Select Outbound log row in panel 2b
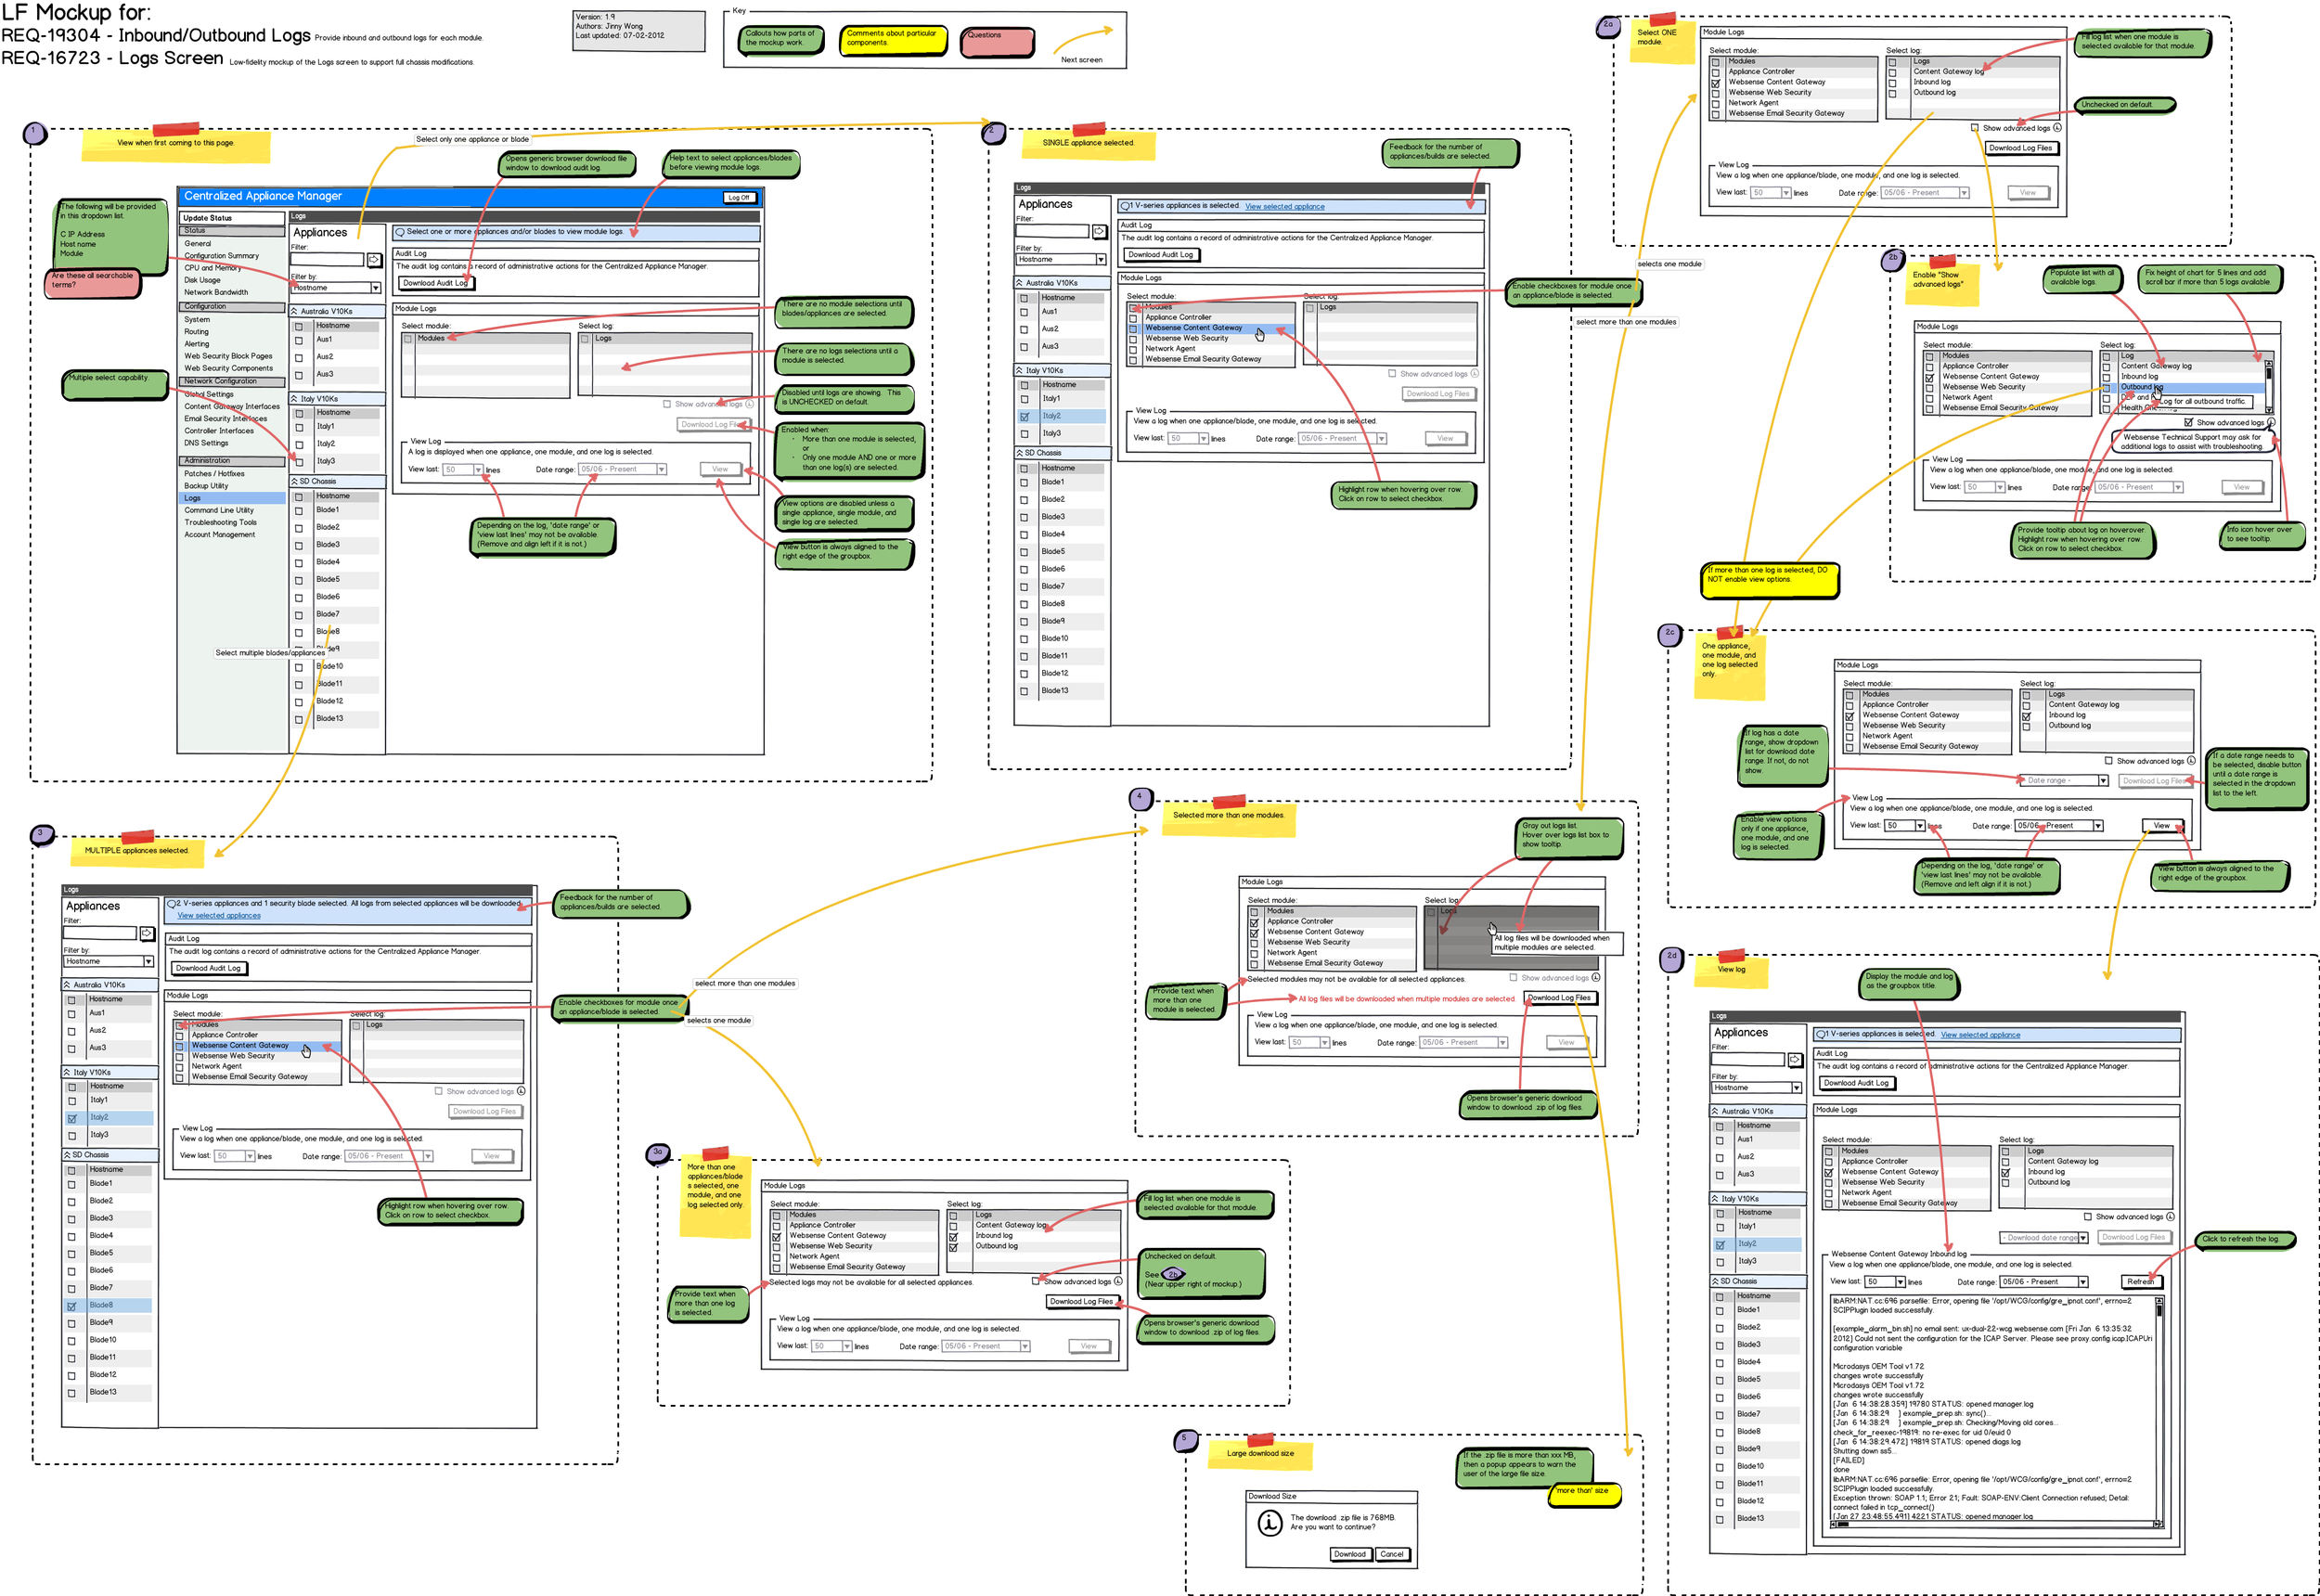Screen dimensions: 2320x1596 tap(2181, 387)
